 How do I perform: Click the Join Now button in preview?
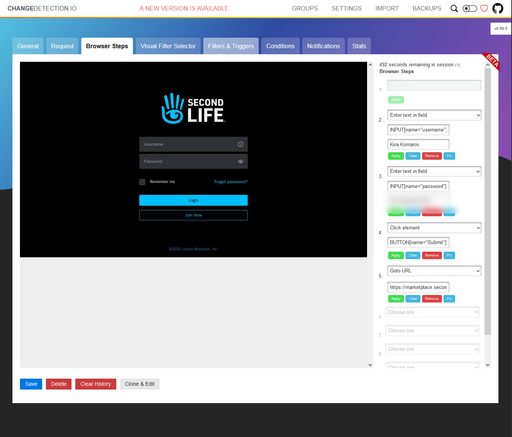point(193,215)
